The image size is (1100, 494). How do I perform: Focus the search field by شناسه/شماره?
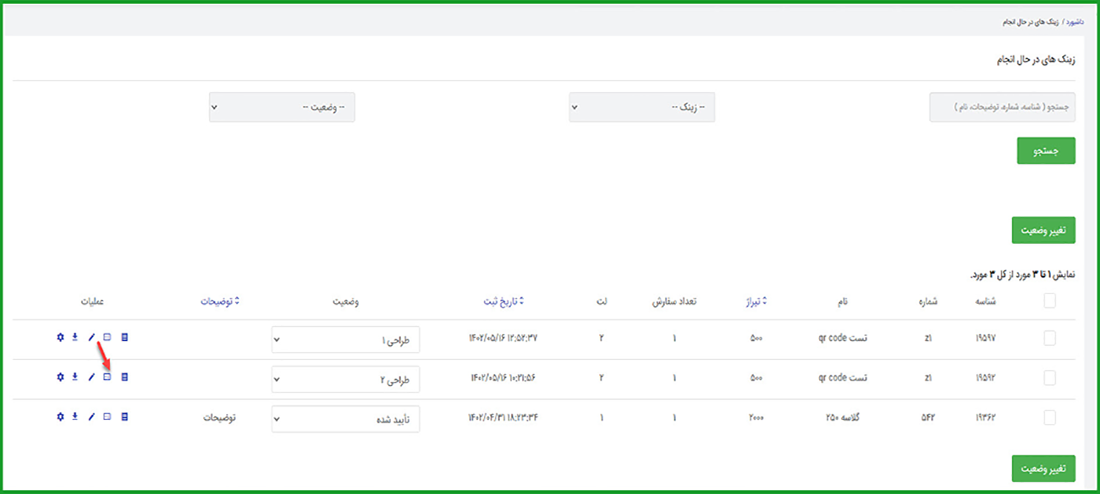(x=1002, y=107)
